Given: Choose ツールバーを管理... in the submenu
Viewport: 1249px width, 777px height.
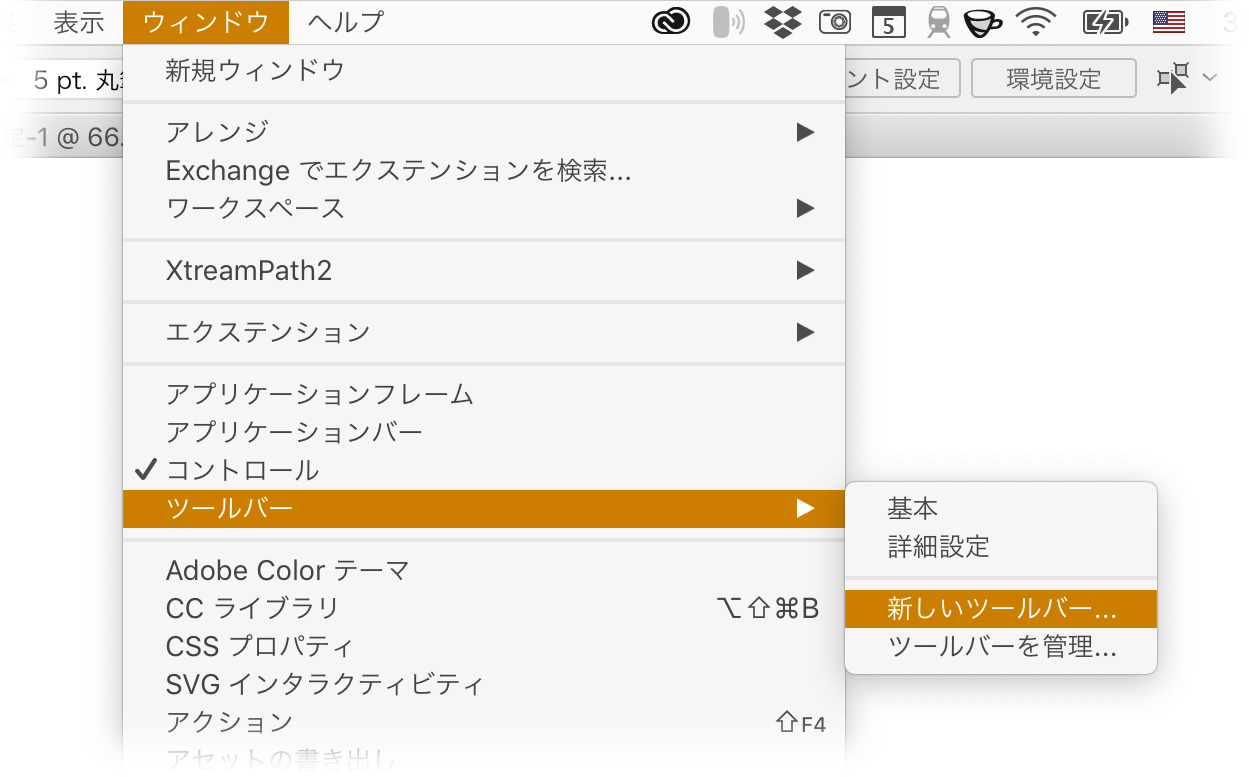Looking at the screenshot, I should [1001, 647].
